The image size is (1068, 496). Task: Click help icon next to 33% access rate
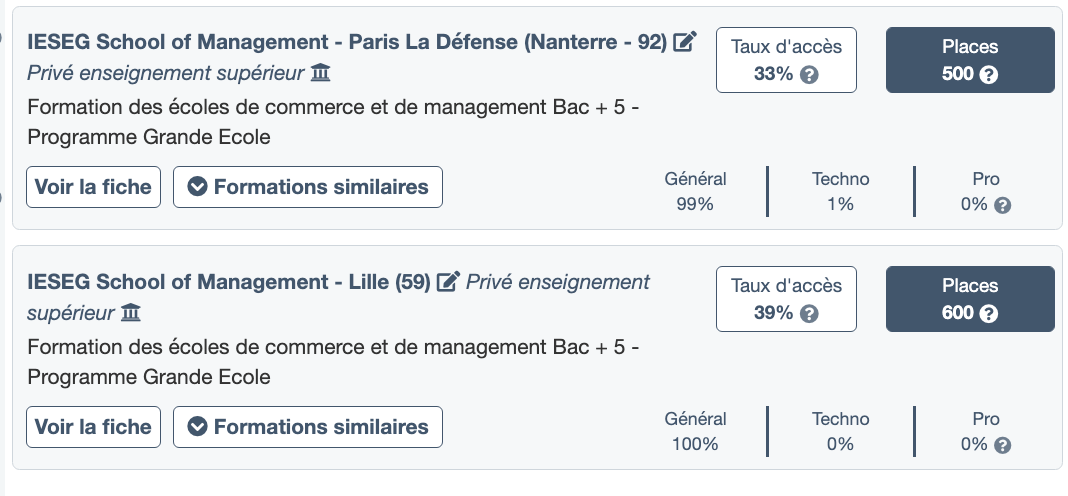pyautogui.click(x=810, y=75)
